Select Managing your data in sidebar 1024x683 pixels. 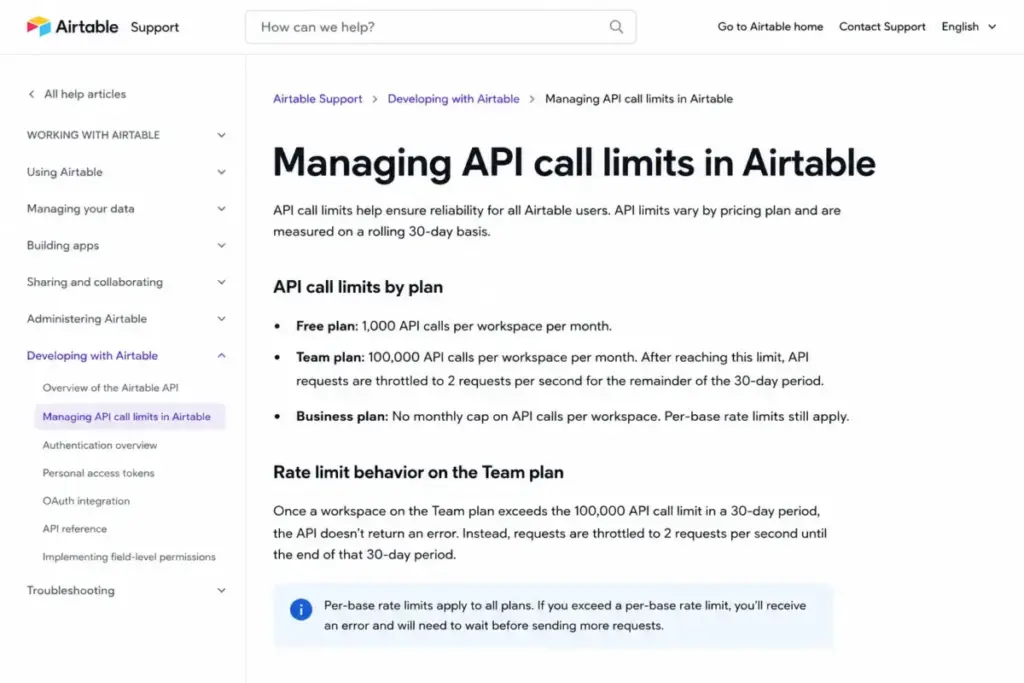click(80, 208)
